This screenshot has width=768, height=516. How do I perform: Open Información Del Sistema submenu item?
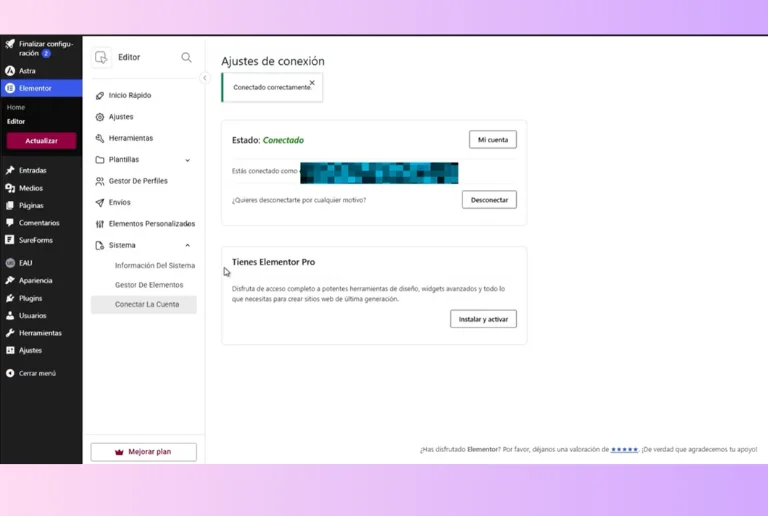(x=155, y=265)
